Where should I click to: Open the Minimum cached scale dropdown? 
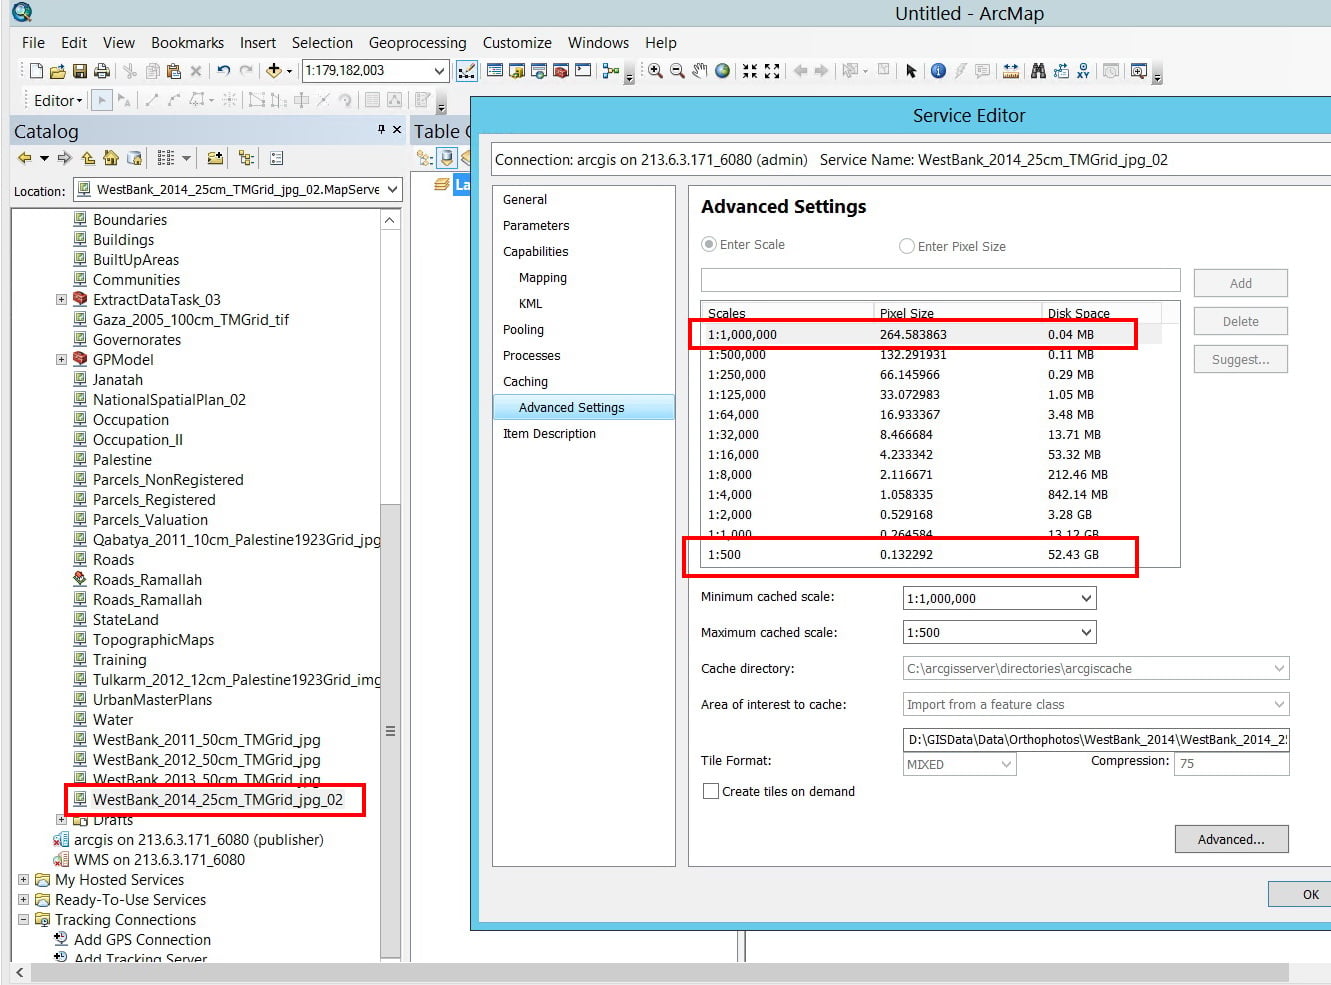[1086, 598]
